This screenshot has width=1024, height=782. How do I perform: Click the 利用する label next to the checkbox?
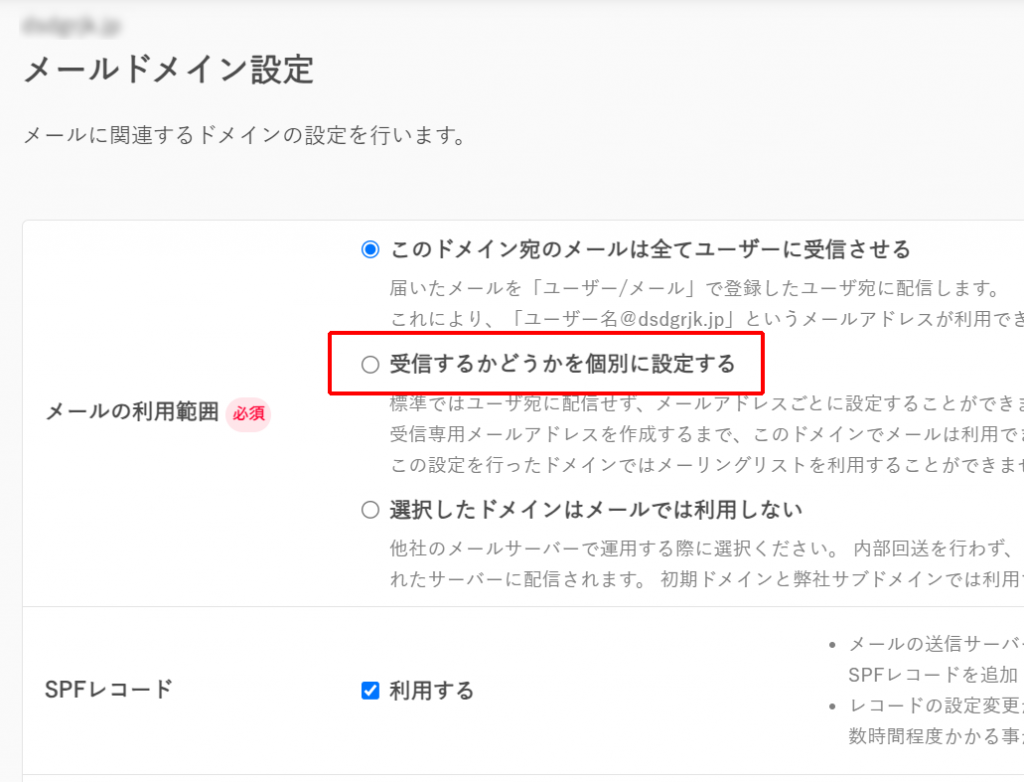[419, 689]
